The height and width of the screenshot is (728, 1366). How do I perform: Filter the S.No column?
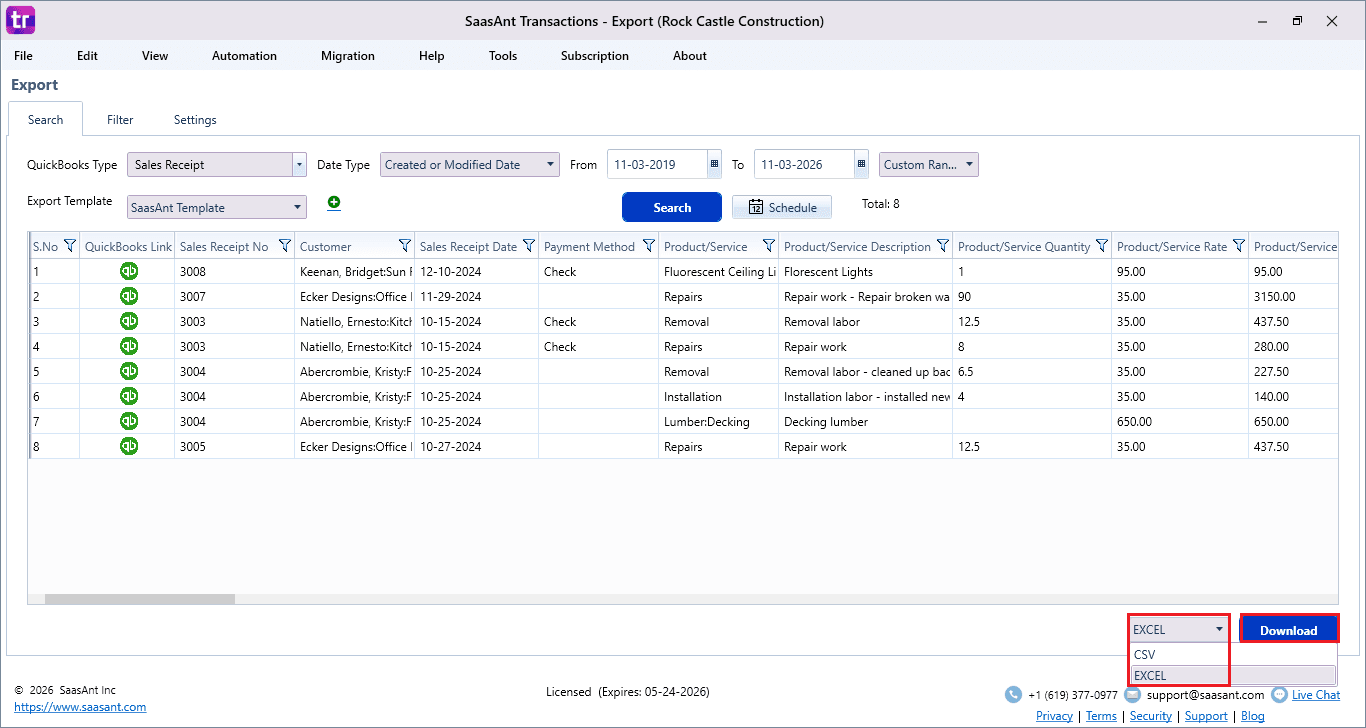pyautogui.click(x=70, y=246)
